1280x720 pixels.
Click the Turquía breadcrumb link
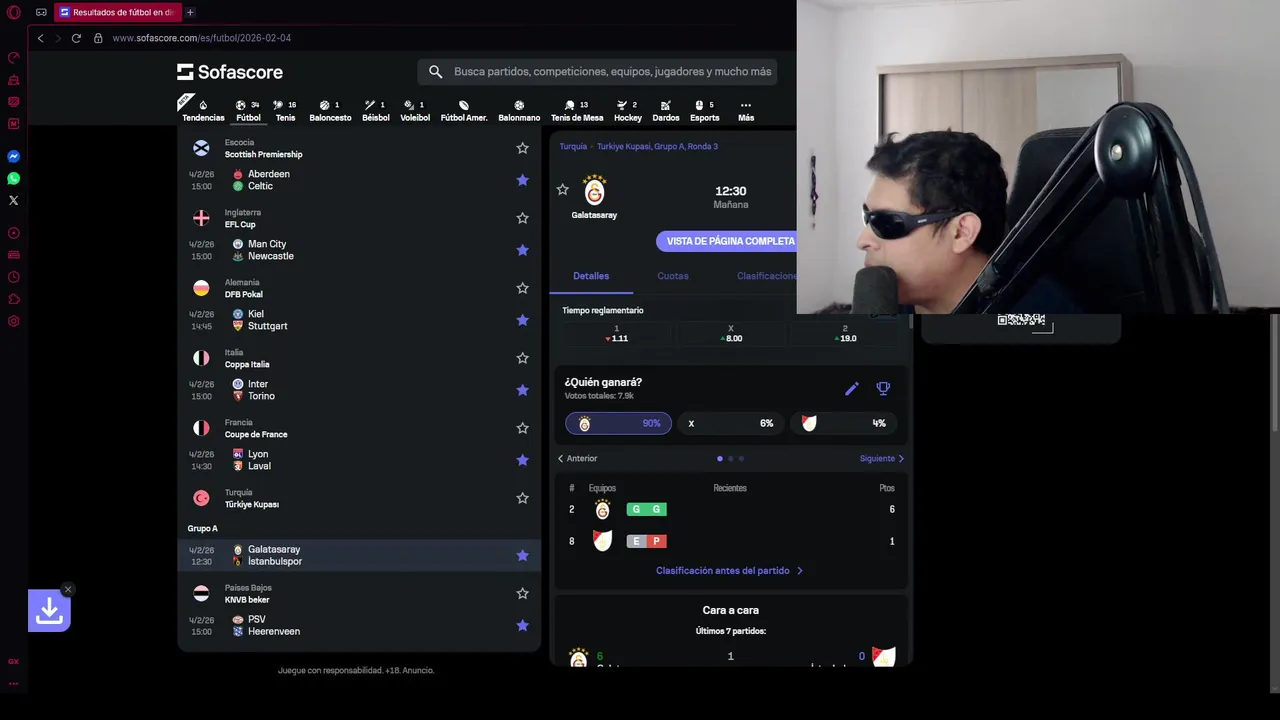[x=573, y=146]
